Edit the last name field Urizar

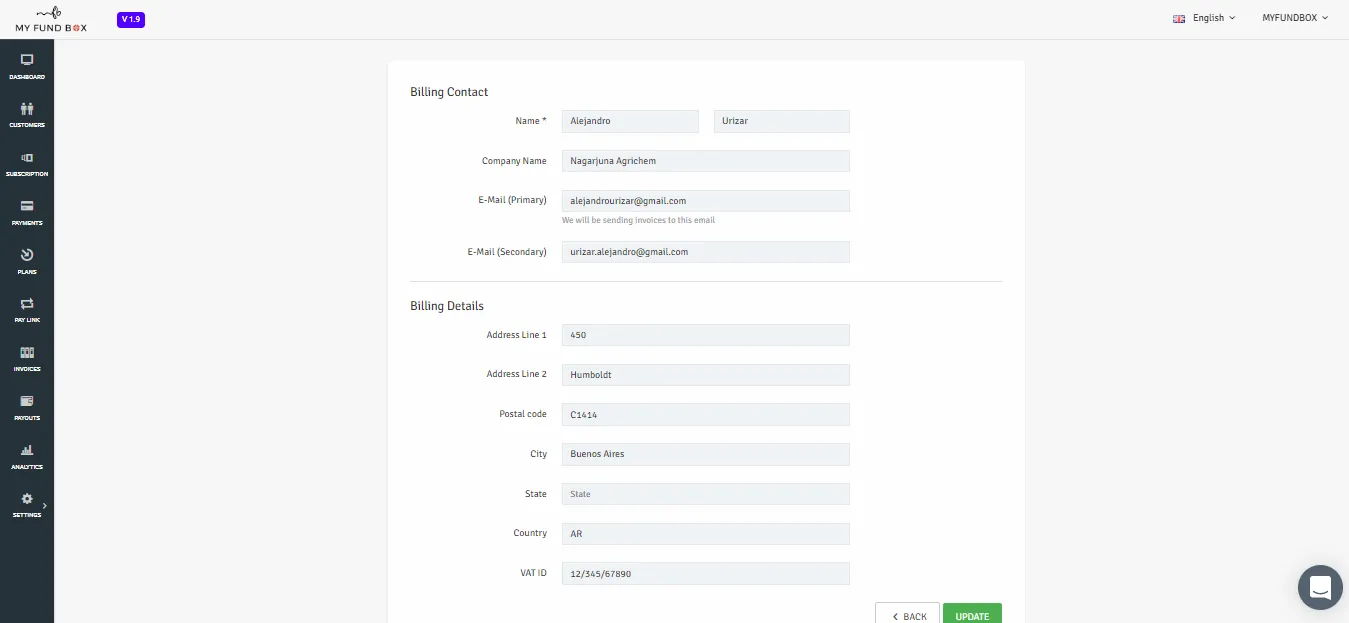pos(781,121)
